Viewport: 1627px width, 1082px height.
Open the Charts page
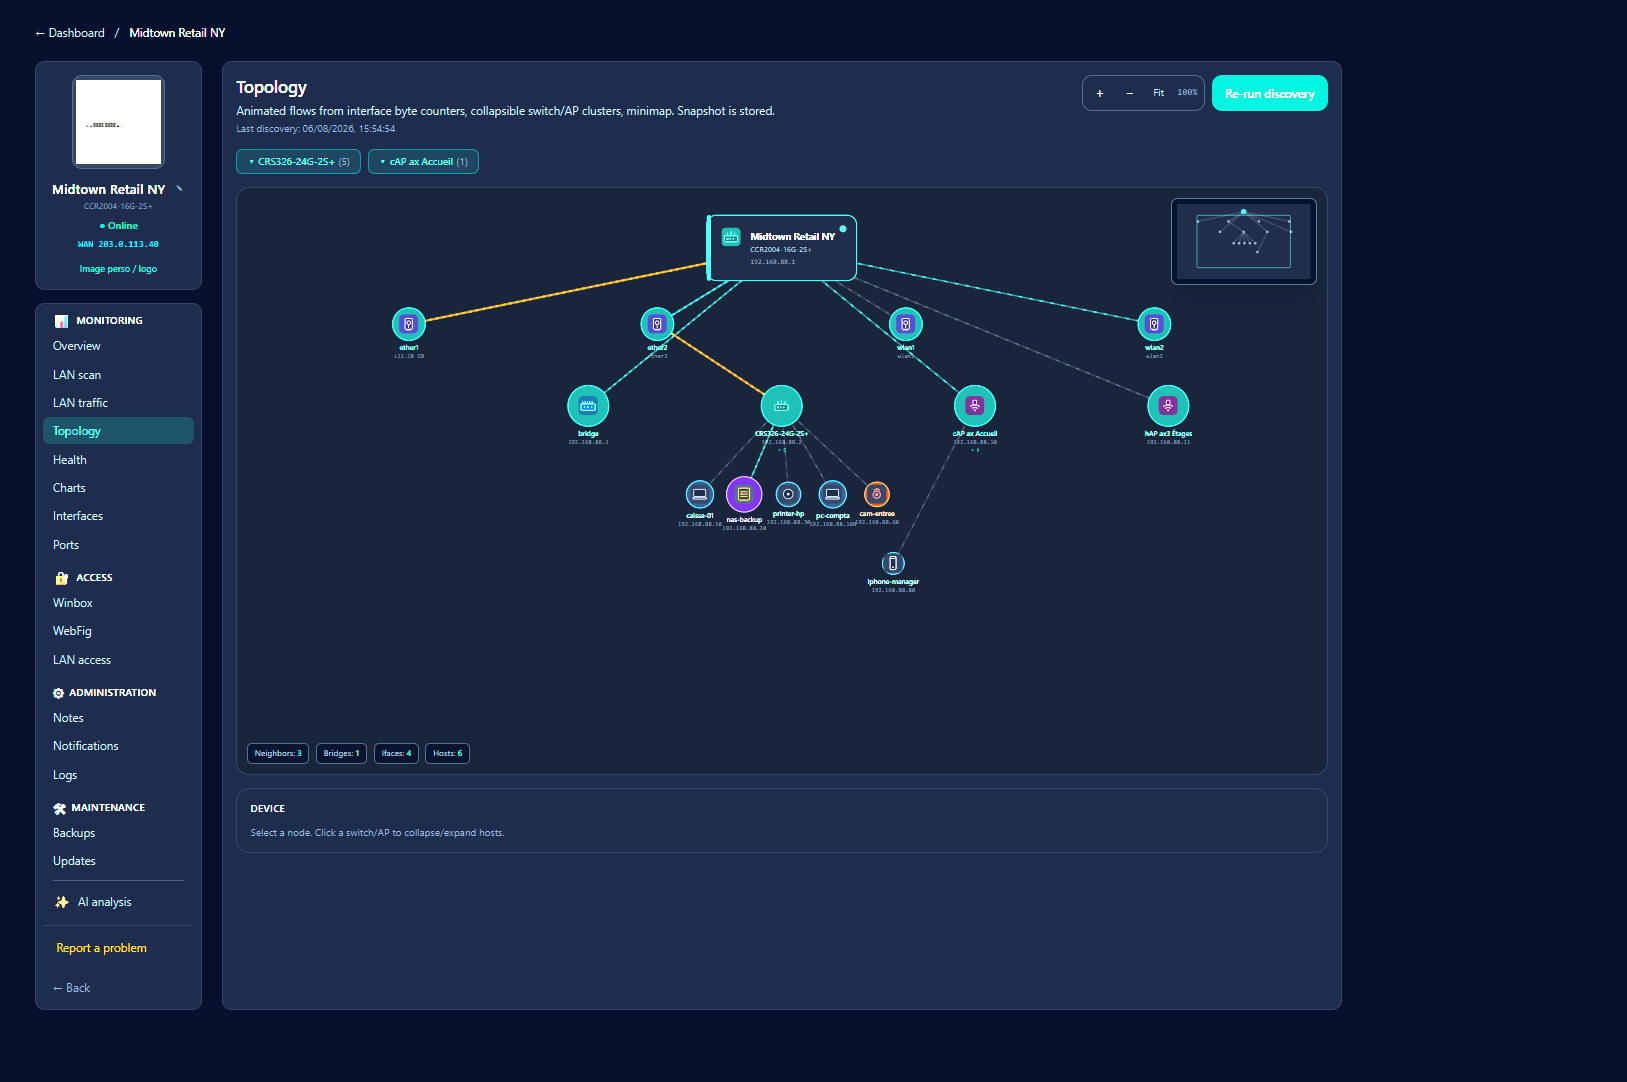click(118, 488)
